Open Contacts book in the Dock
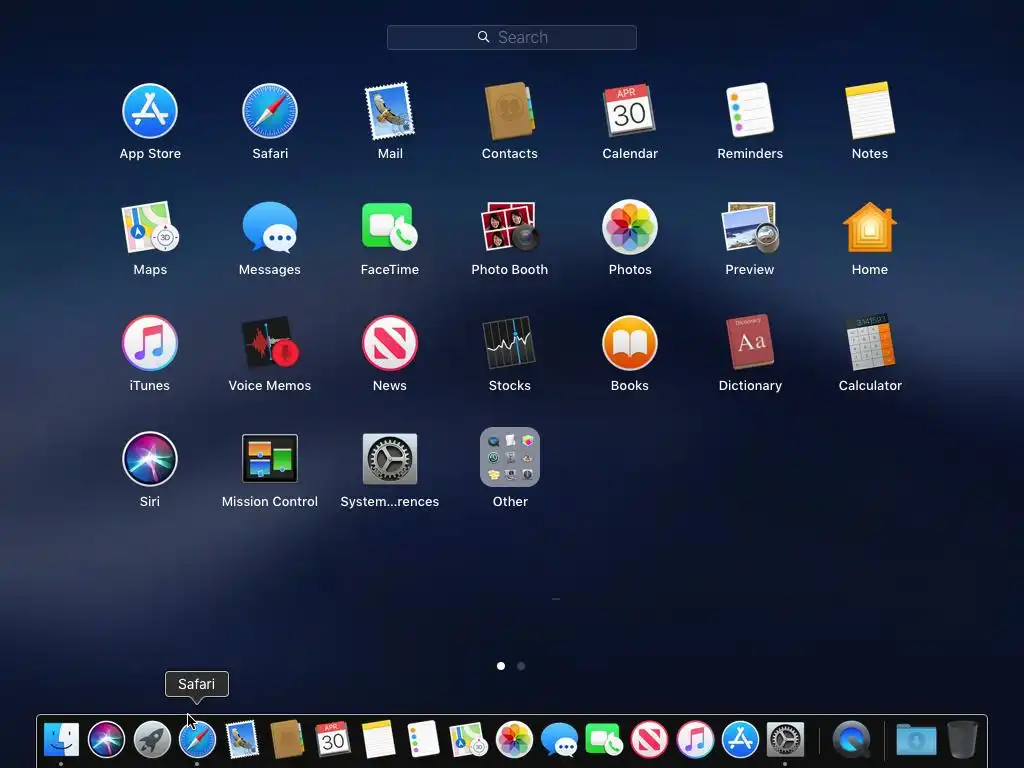Screen dimensions: 1024x768 (287, 739)
